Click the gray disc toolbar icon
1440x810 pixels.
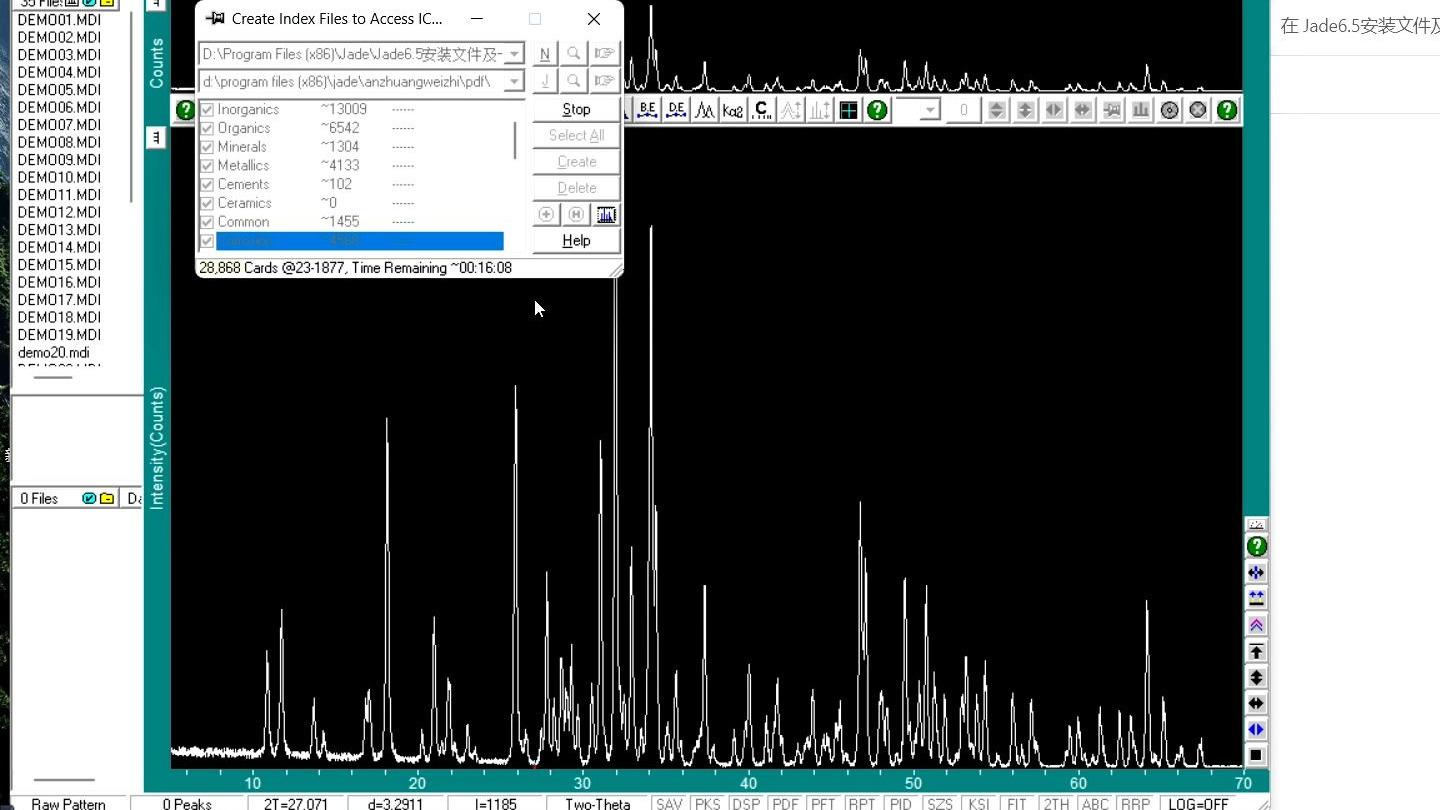(x=1198, y=110)
